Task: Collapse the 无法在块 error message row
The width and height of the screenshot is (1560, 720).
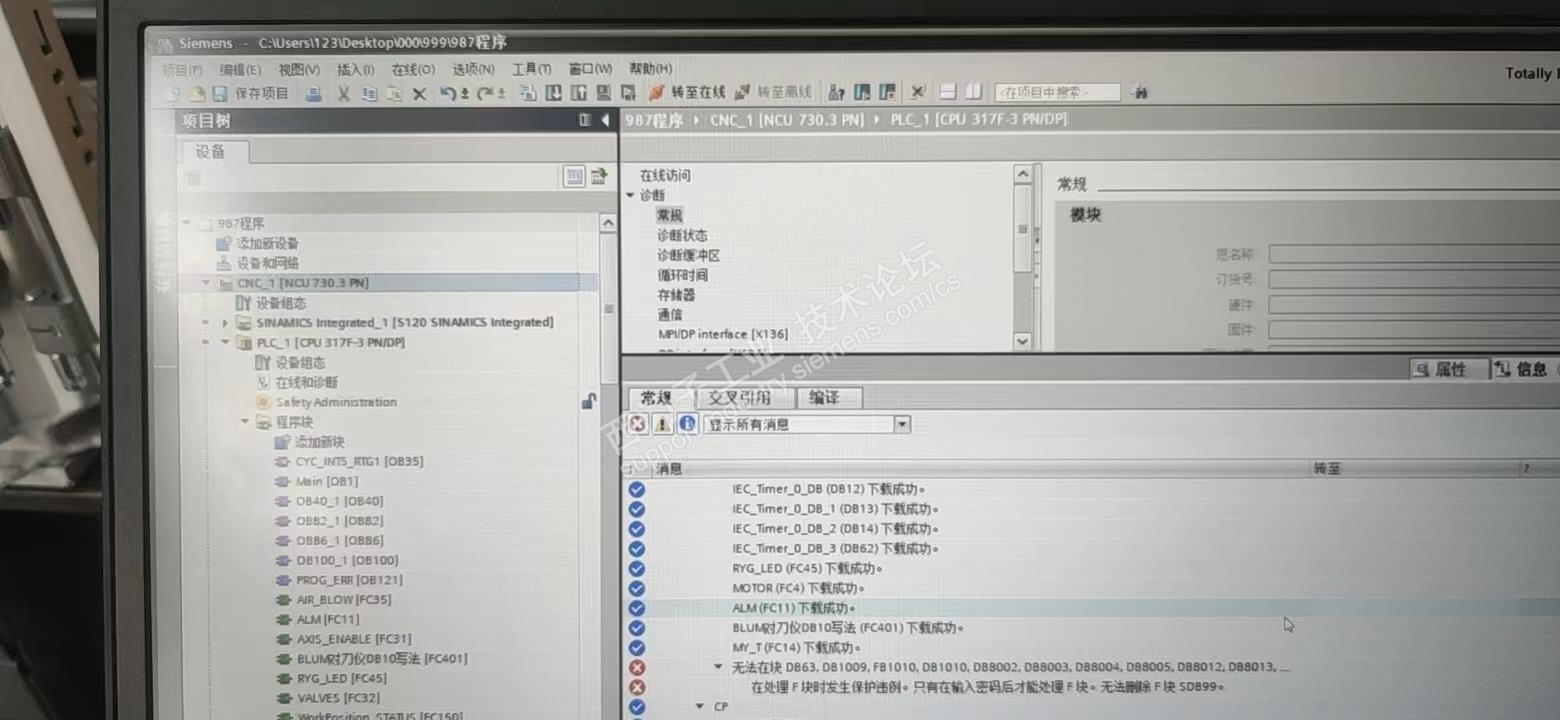Action: pyautogui.click(x=718, y=667)
